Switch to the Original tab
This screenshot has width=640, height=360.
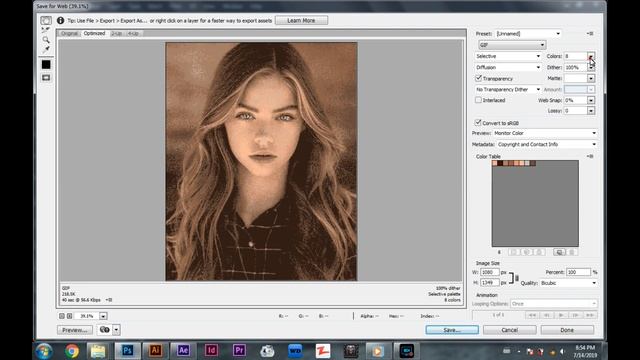click(x=69, y=33)
